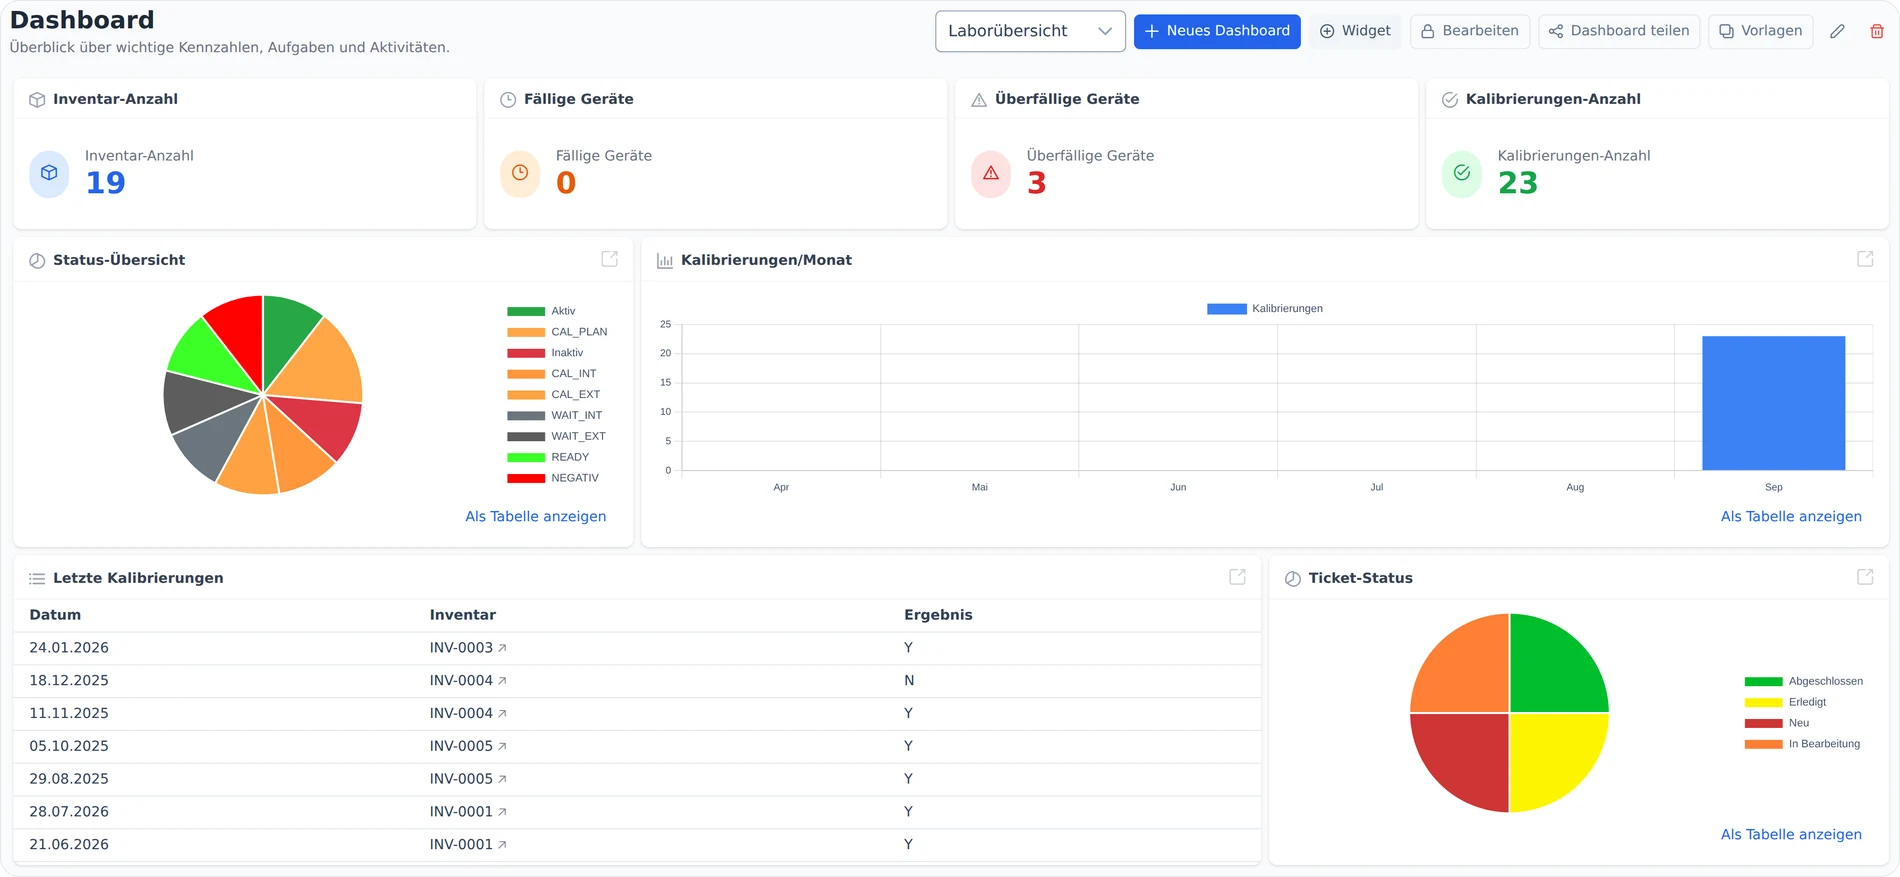
Task: Click the green check Kalibrierungen-Anzahl icon
Action: [x=1462, y=173]
